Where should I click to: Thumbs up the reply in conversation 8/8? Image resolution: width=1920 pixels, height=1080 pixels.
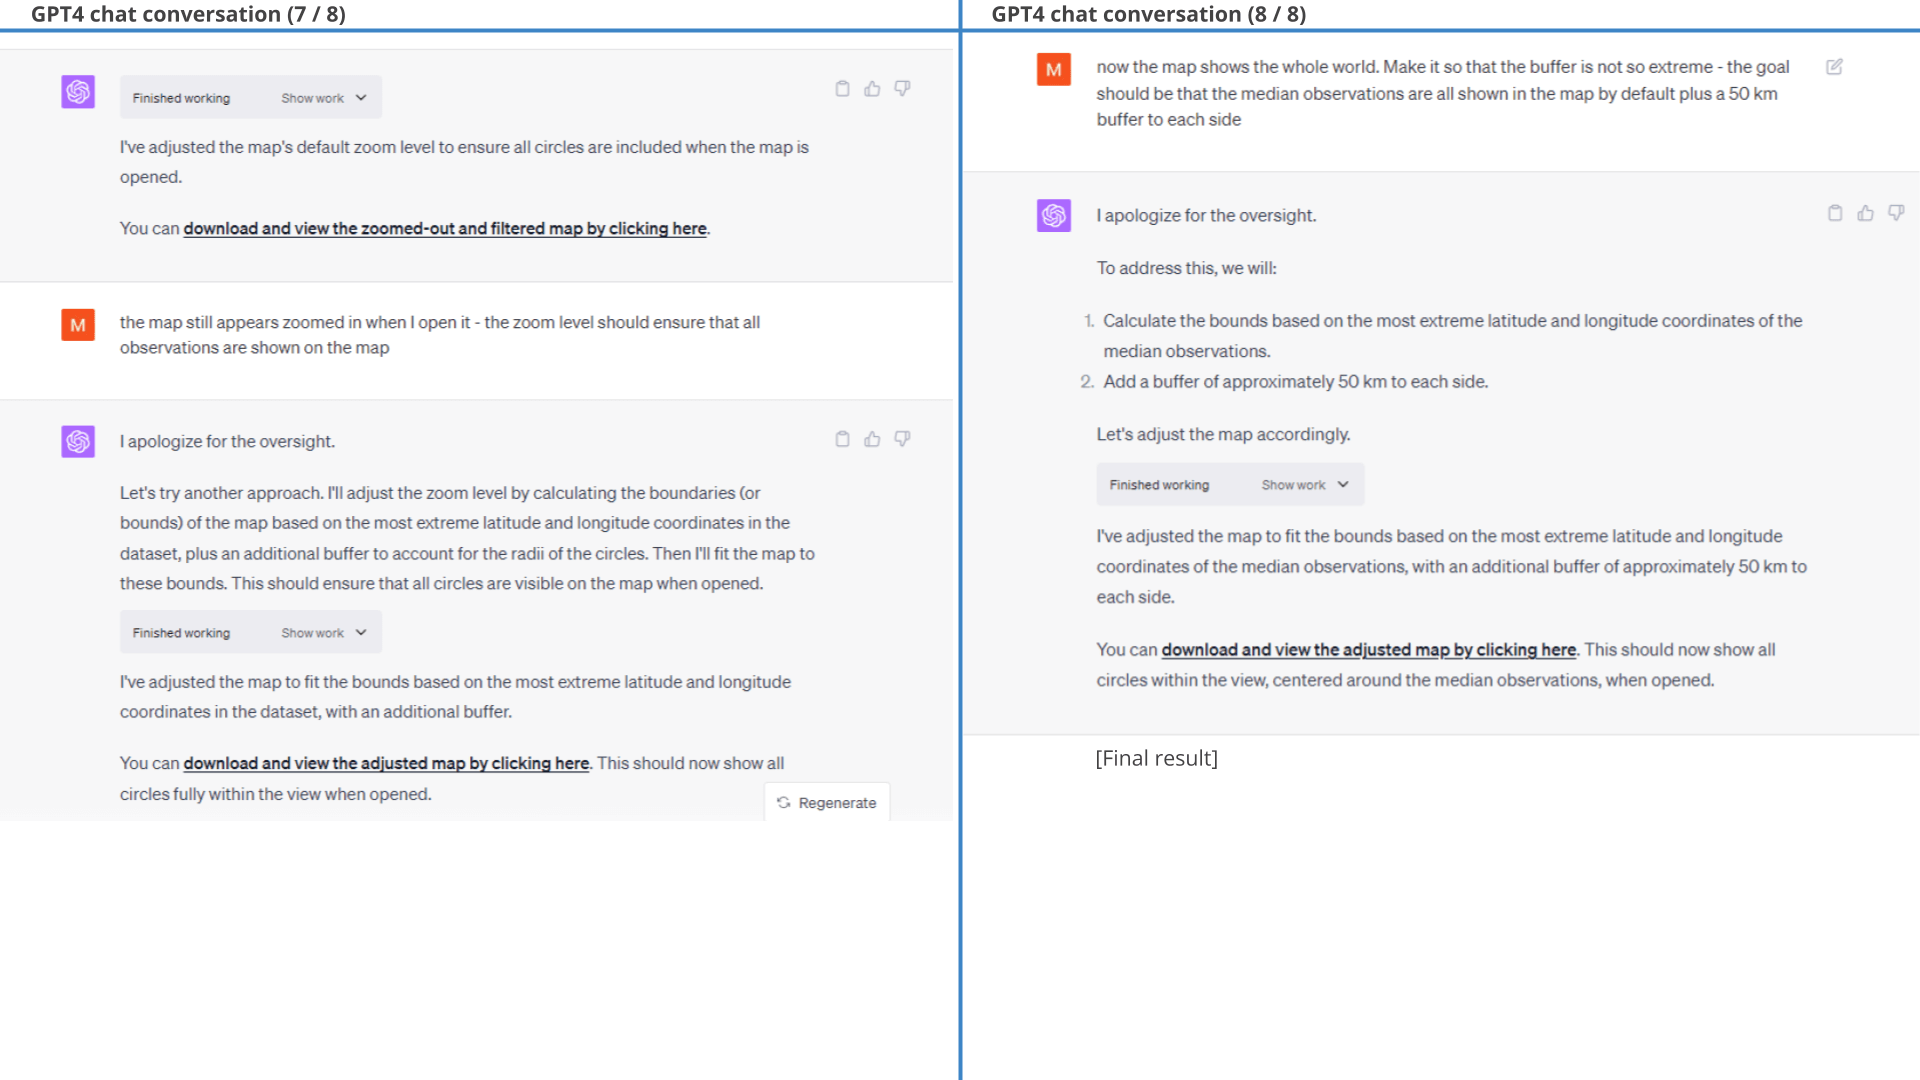[x=1865, y=213]
